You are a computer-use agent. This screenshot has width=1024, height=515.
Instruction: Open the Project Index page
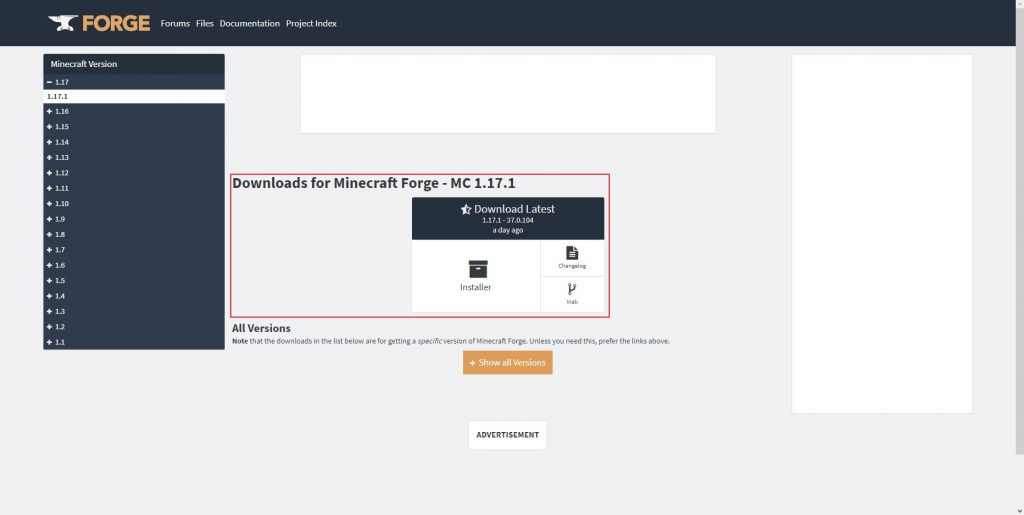pyautogui.click(x=311, y=23)
